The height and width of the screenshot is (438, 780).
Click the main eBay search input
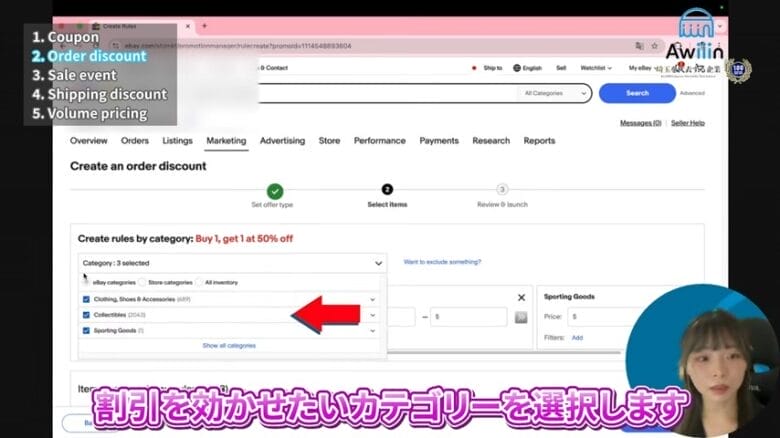tap(388, 93)
